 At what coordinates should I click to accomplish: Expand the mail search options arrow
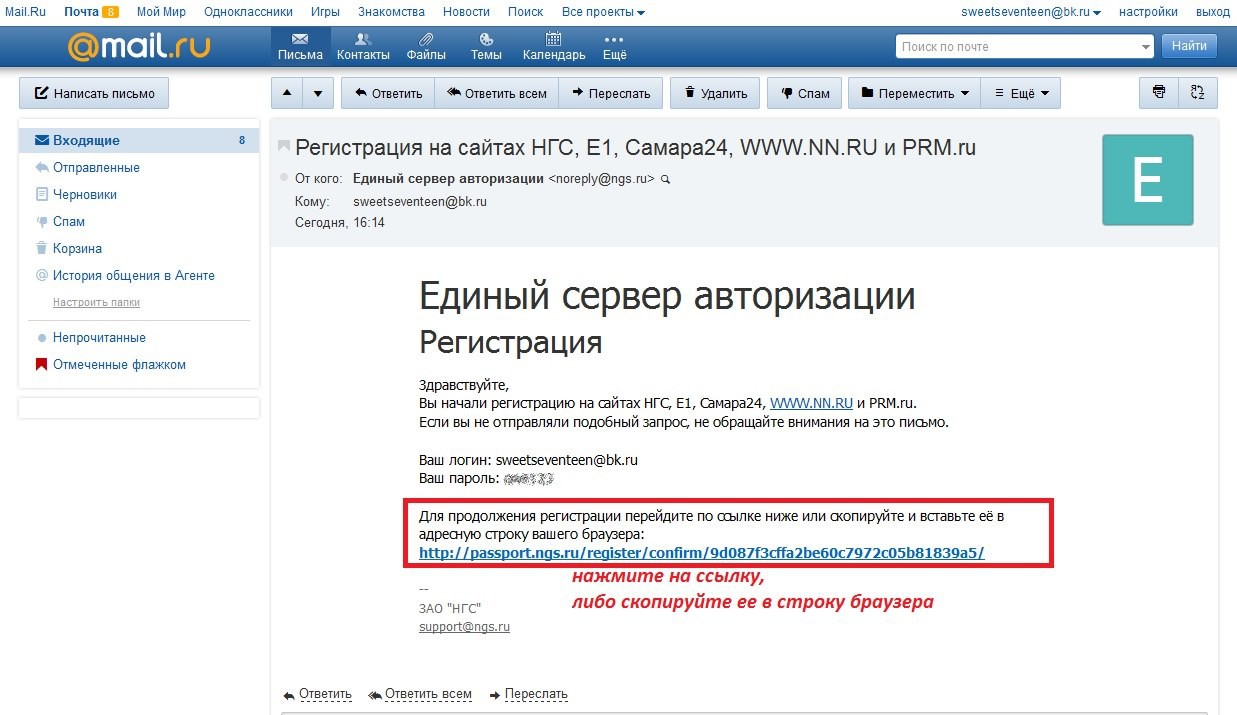[1146, 47]
